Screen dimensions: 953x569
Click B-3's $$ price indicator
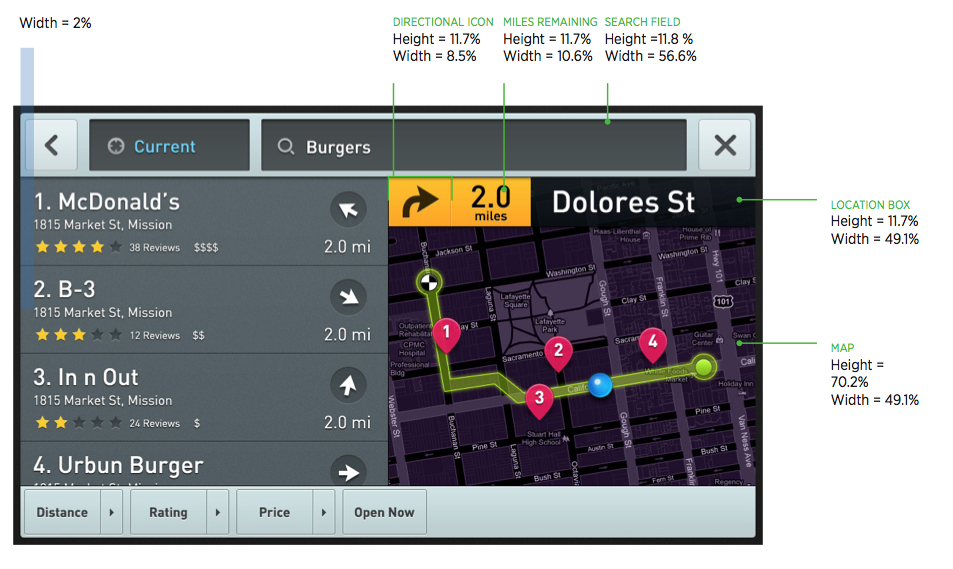pyautogui.click(x=199, y=336)
